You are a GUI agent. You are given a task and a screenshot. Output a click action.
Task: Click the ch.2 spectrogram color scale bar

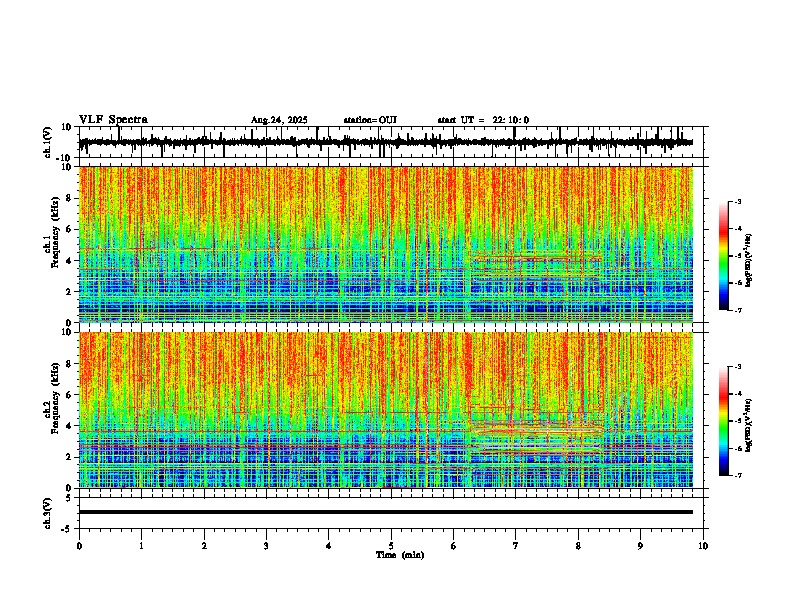click(723, 421)
